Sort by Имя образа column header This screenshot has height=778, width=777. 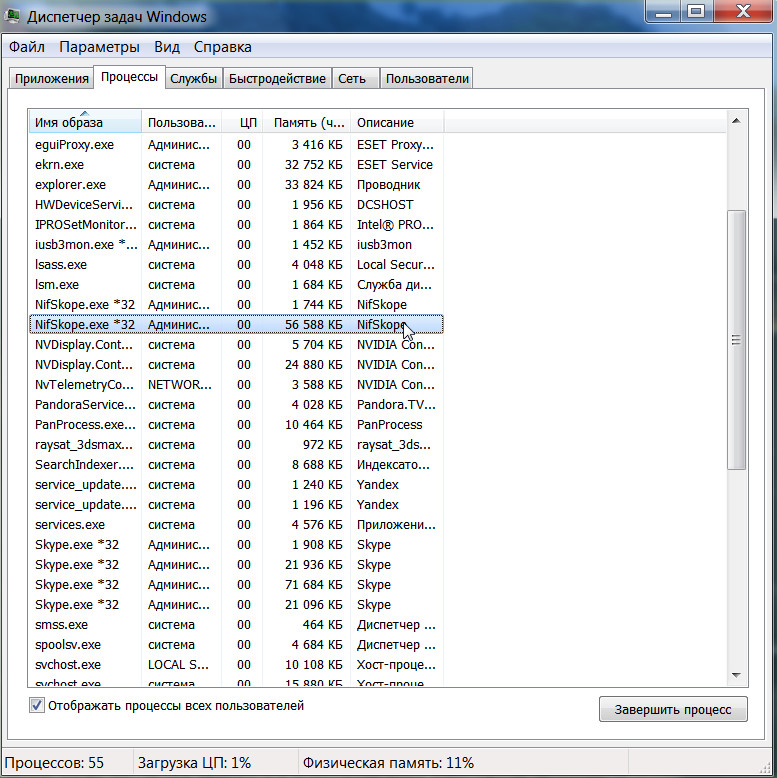pos(84,123)
